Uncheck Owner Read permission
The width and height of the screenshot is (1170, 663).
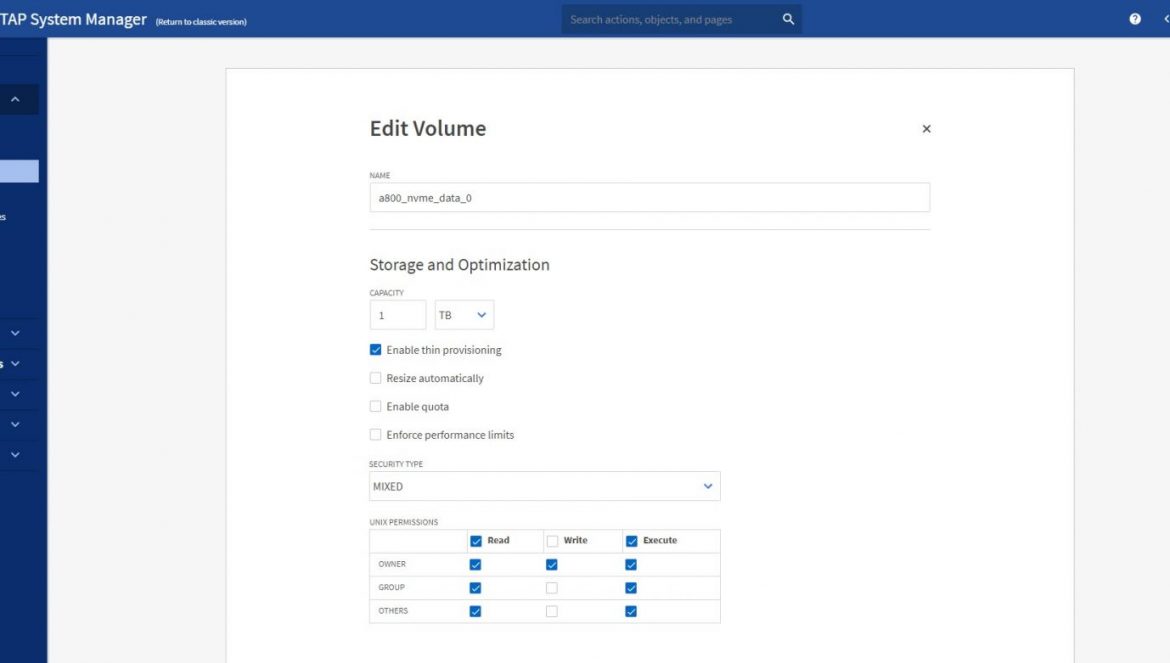[x=475, y=565]
